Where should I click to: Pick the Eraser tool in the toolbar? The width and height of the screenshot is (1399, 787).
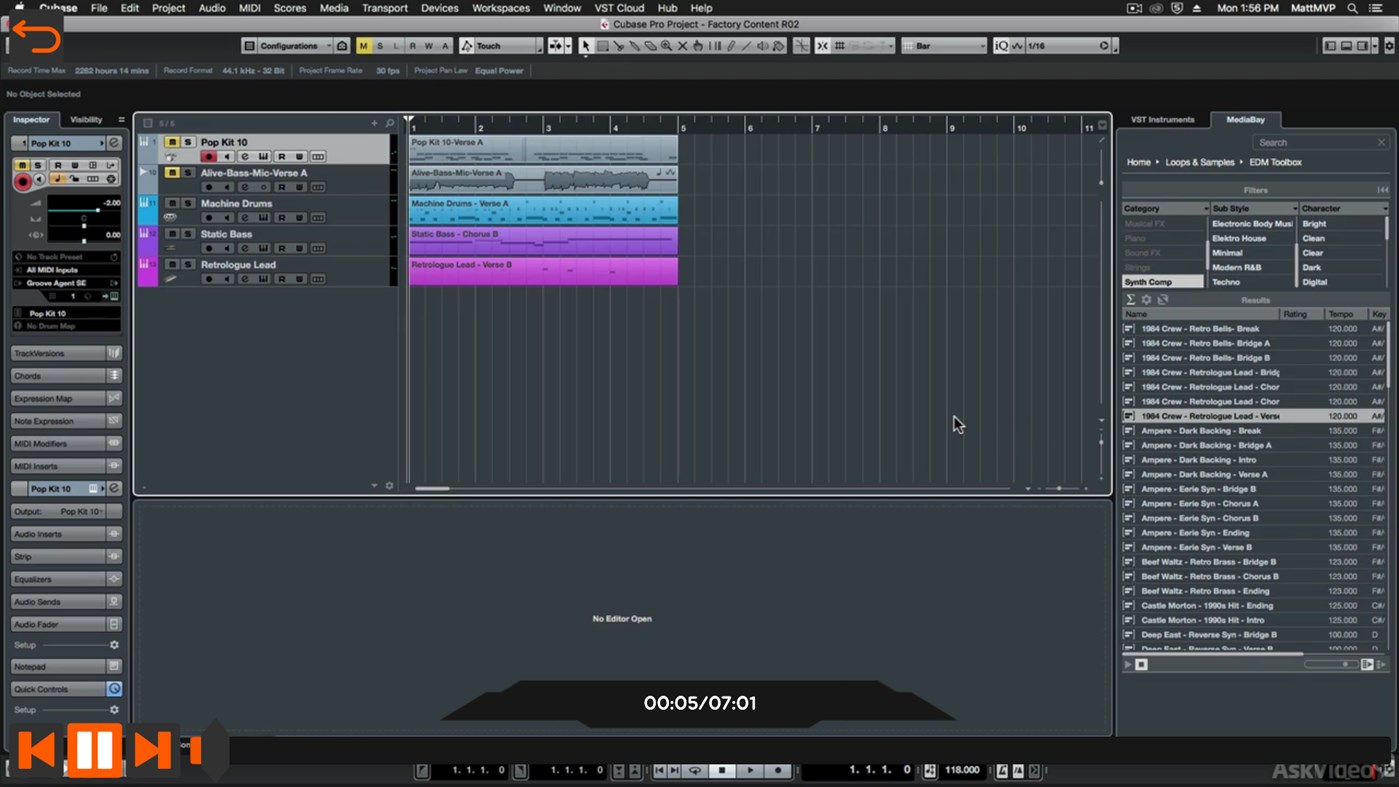(652, 45)
